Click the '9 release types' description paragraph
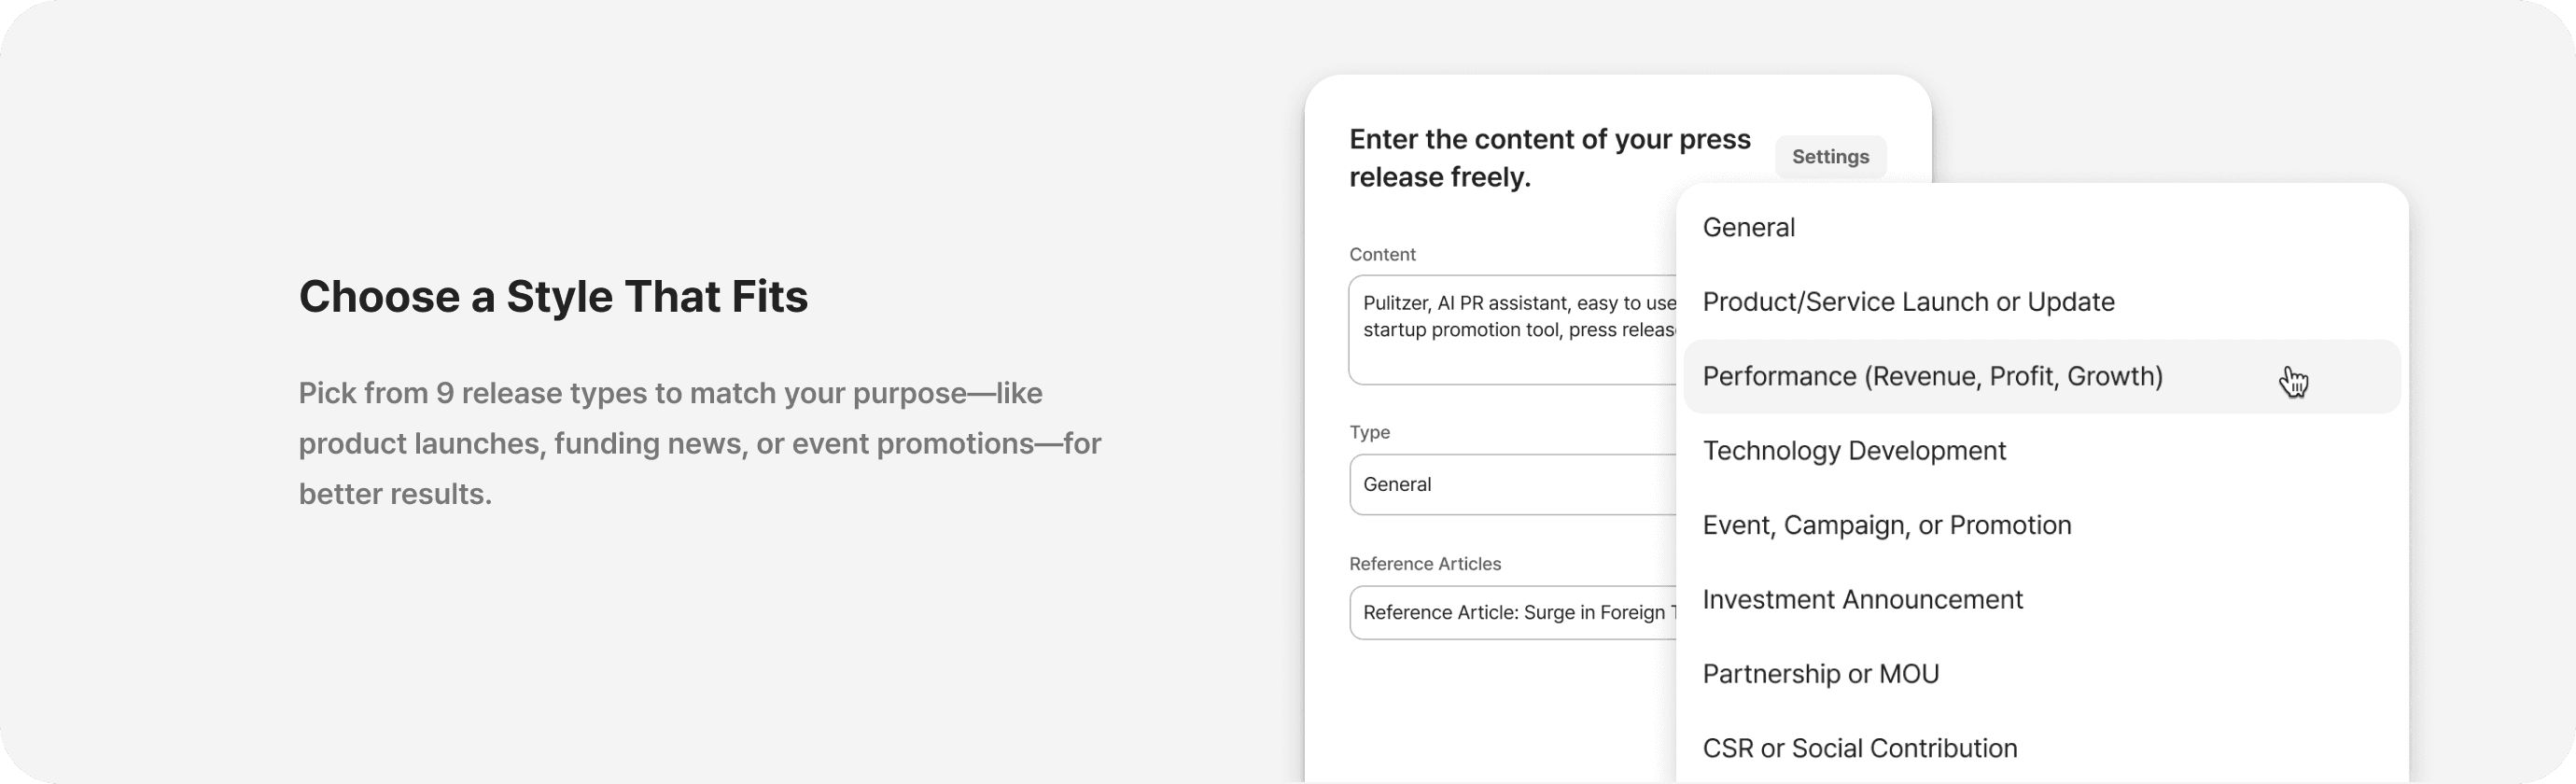 tap(699, 443)
